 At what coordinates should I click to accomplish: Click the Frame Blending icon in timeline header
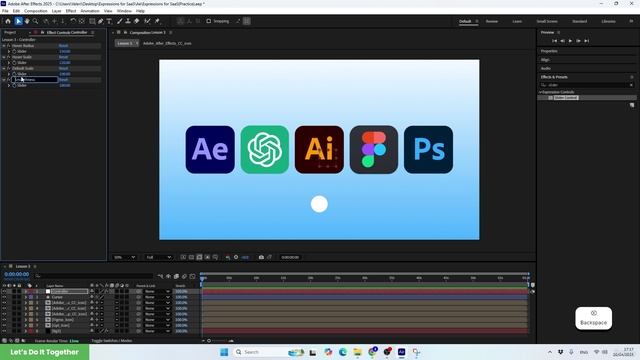tap(176, 276)
